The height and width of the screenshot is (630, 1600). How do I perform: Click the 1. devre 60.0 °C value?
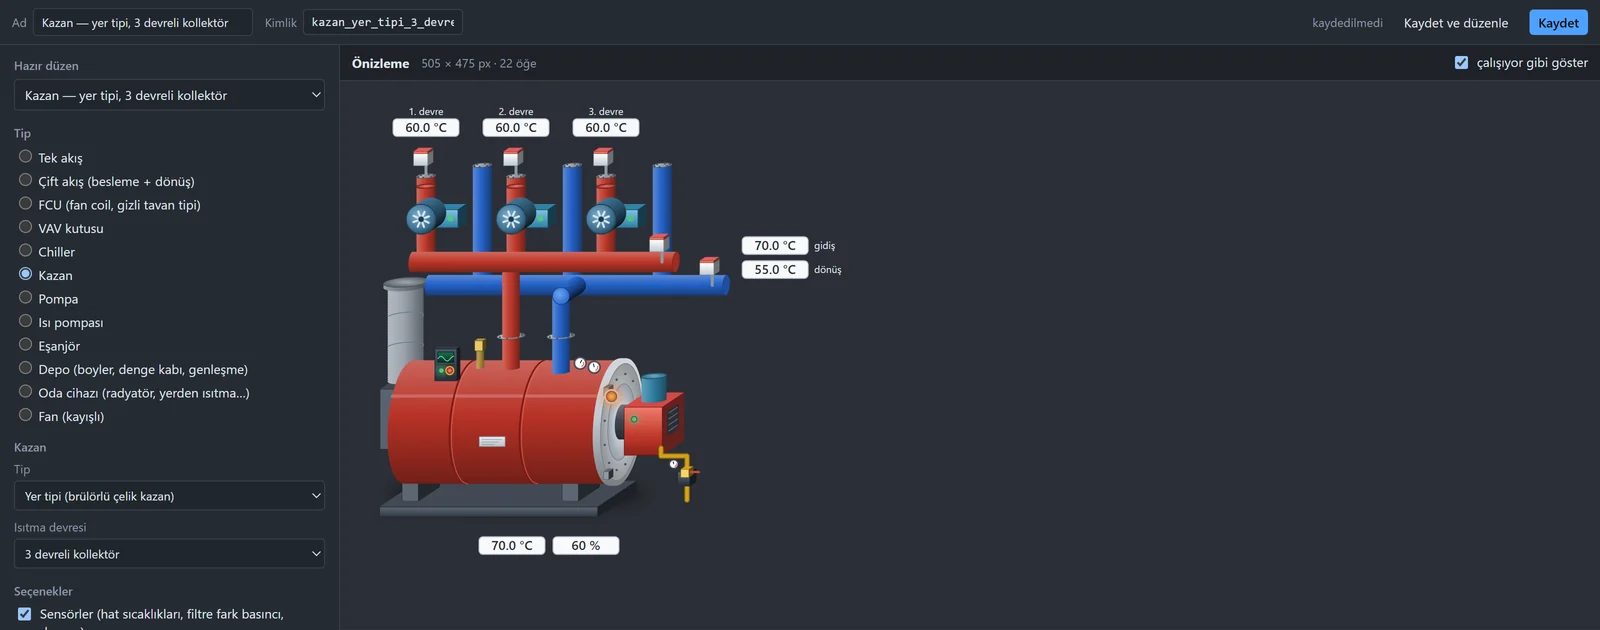coord(426,128)
